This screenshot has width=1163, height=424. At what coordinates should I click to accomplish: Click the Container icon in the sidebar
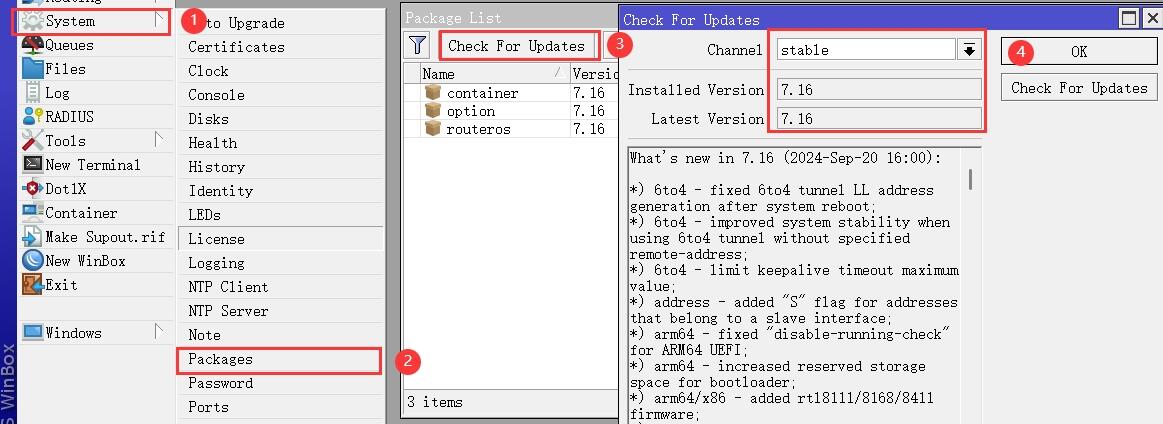[33, 213]
